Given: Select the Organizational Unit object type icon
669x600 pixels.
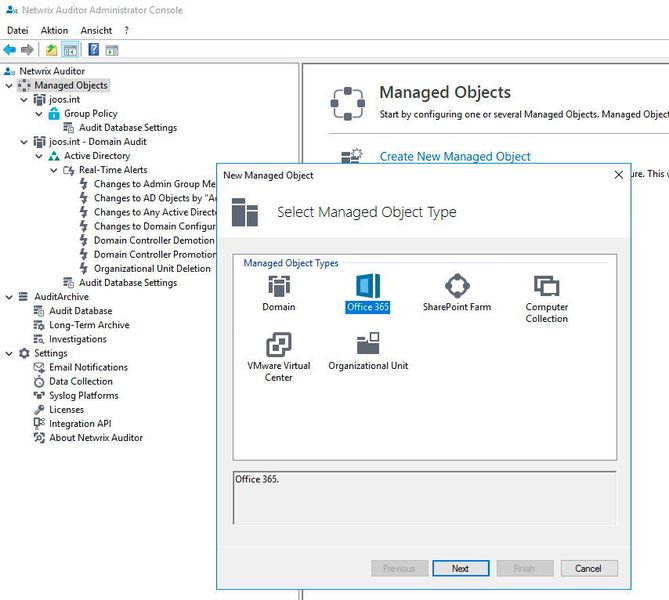Looking at the screenshot, I should tap(368, 344).
